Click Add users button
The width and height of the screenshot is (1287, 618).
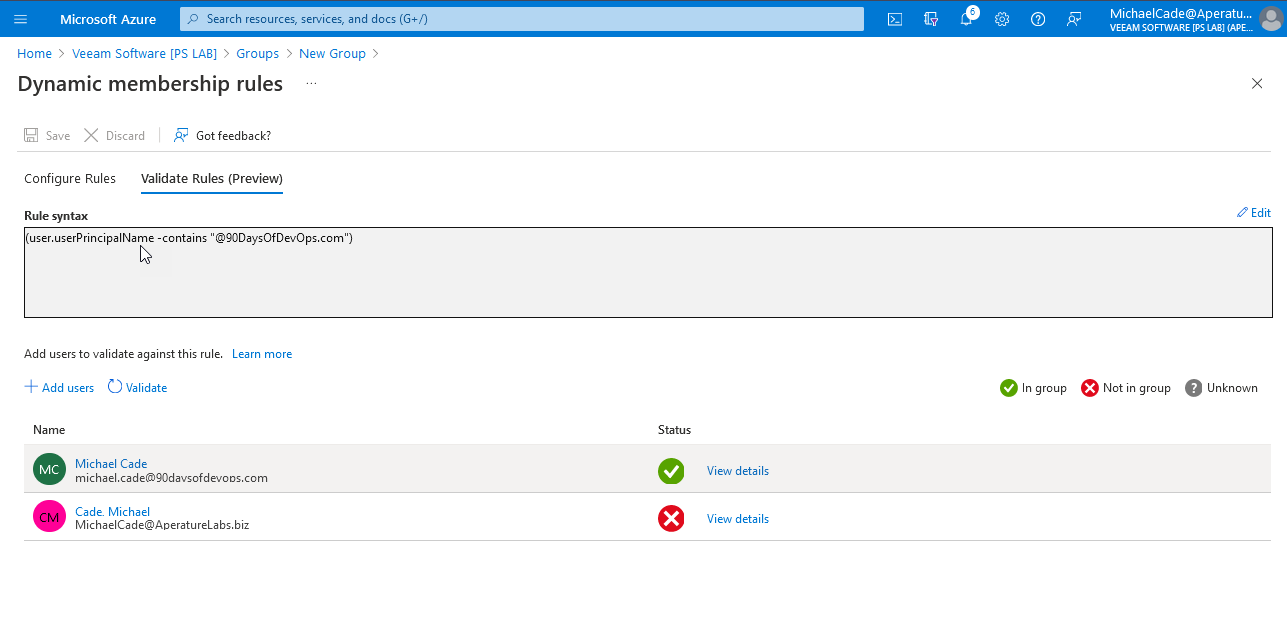coord(60,387)
